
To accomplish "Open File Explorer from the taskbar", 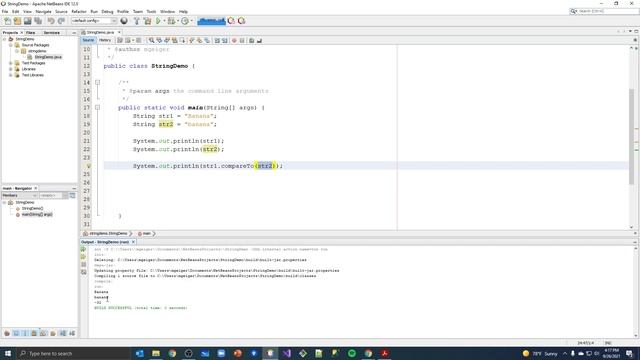I will pyautogui.click(x=156, y=353).
